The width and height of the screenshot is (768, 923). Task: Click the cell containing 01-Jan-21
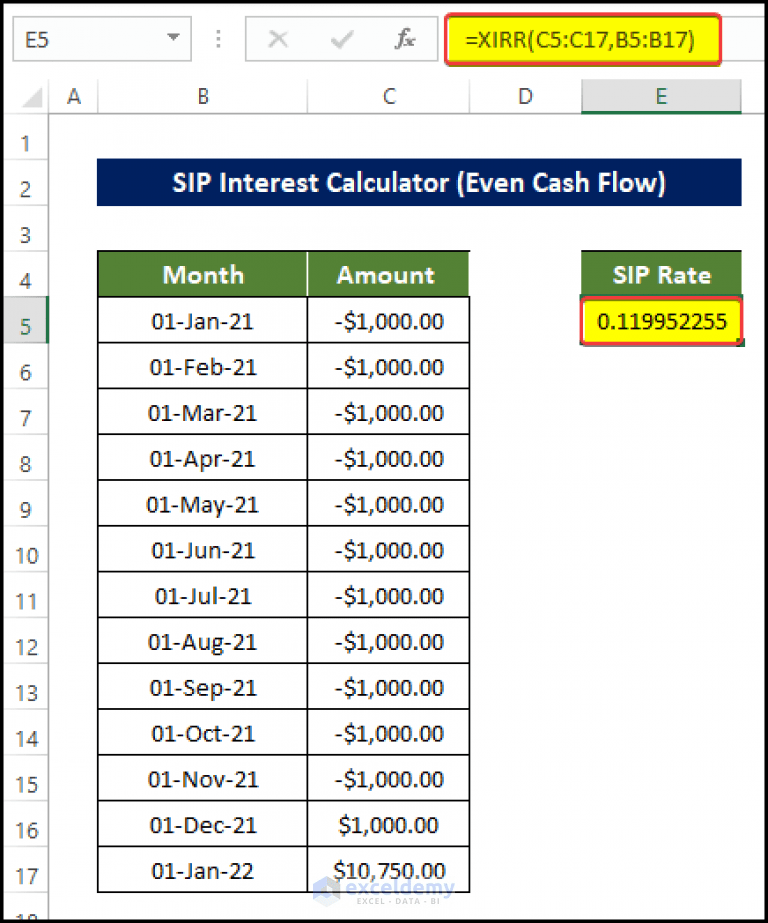coord(202,321)
